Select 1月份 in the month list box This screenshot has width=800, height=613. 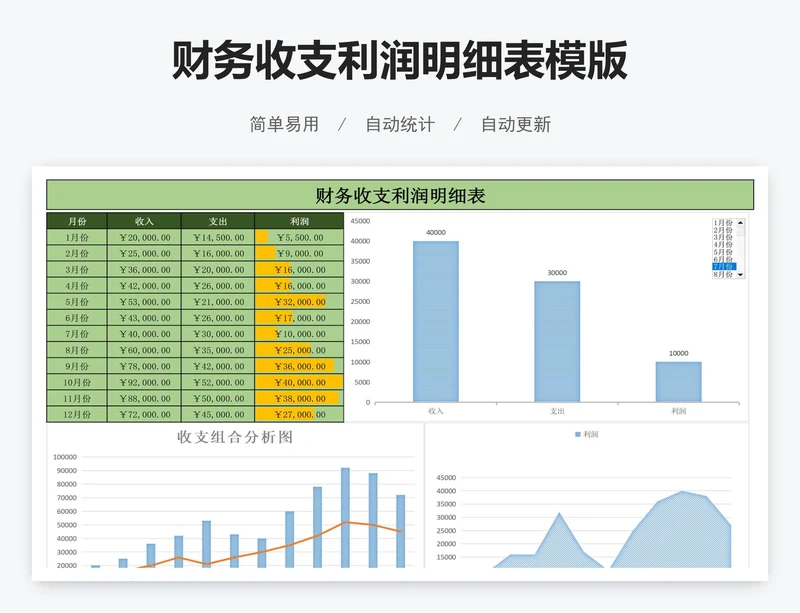723,223
